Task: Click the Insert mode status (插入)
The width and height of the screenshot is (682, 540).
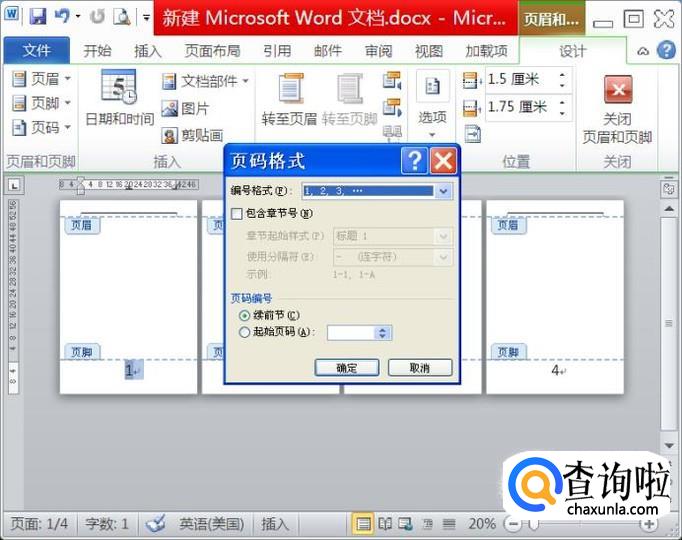Action: pos(275,523)
